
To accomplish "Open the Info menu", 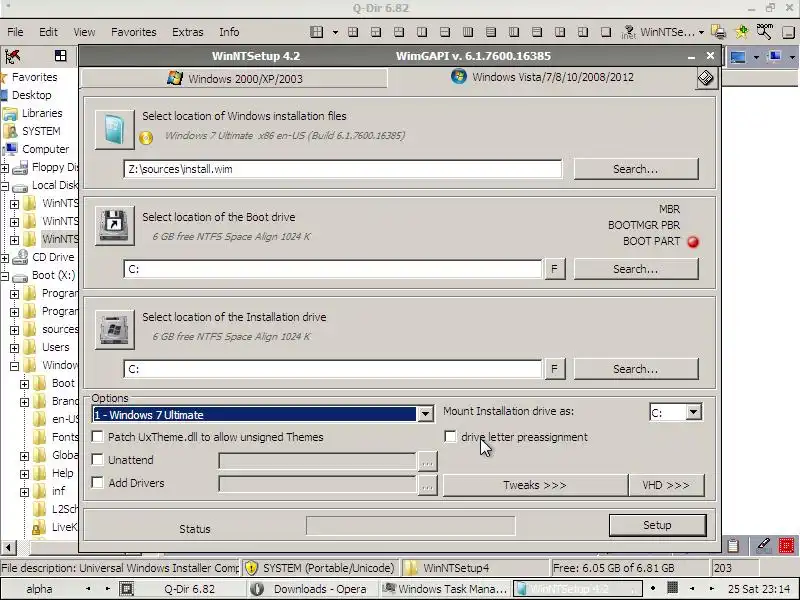I will 229,32.
